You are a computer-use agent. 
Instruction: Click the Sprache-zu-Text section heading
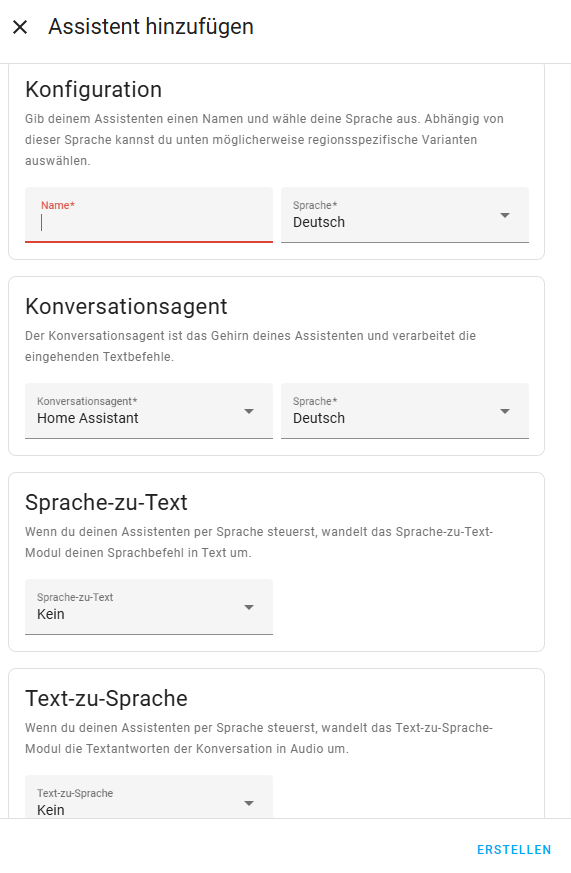pos(106,503)
